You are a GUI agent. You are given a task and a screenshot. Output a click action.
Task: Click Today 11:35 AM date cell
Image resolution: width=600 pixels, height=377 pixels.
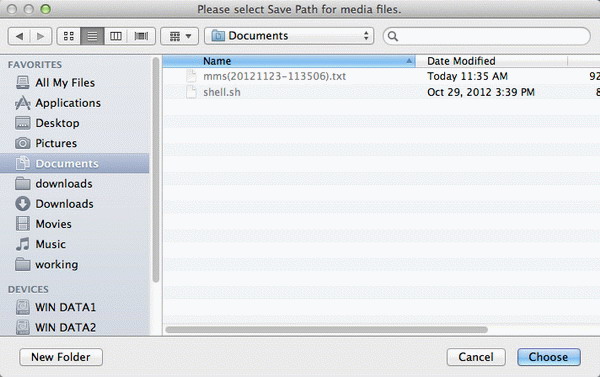click(x=467, y=76)
